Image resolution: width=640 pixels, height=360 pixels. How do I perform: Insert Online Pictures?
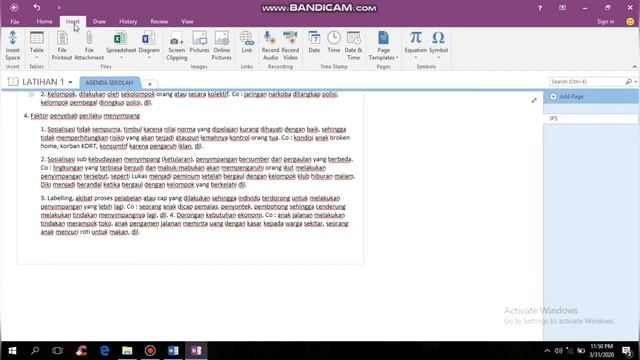click(221, 45)
